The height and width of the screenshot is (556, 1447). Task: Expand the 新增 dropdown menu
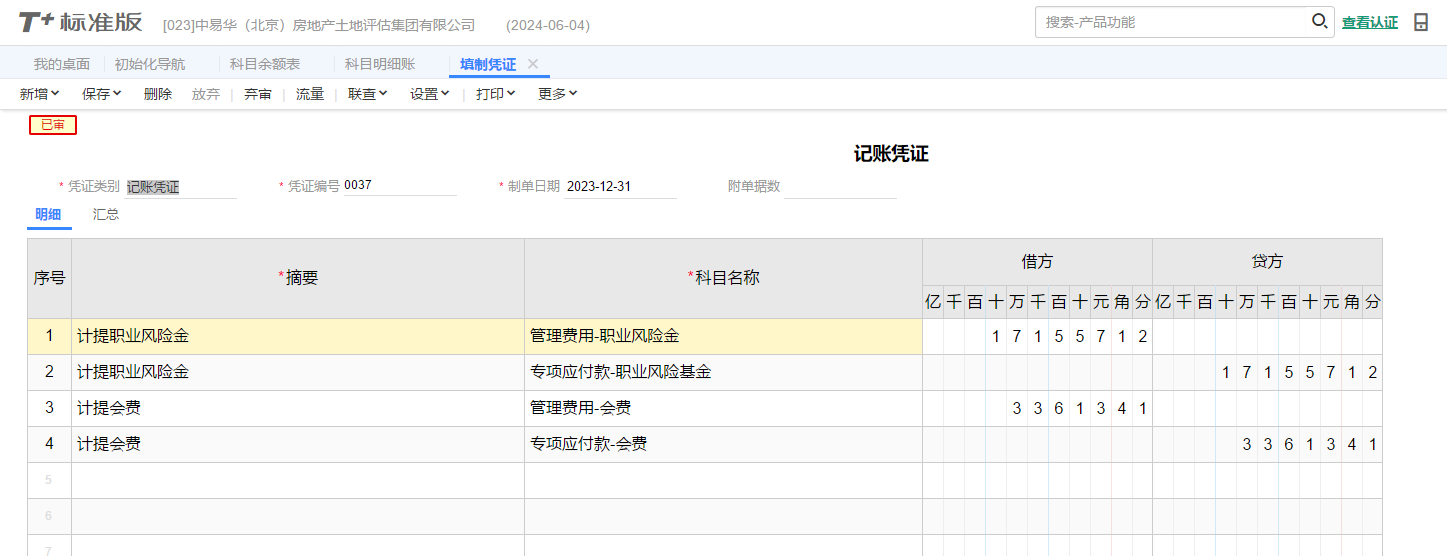[40, 94]
